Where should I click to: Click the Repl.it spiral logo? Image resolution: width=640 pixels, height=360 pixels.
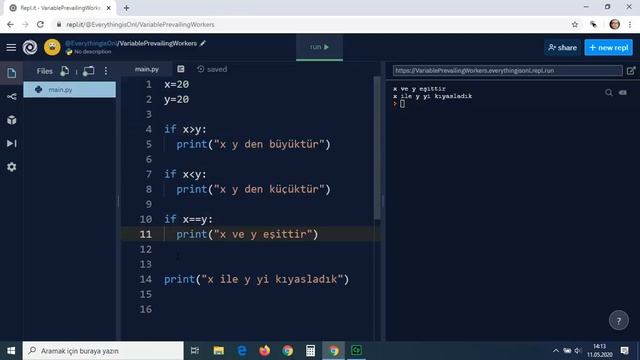pyautogui.click(x=30, y=47)
